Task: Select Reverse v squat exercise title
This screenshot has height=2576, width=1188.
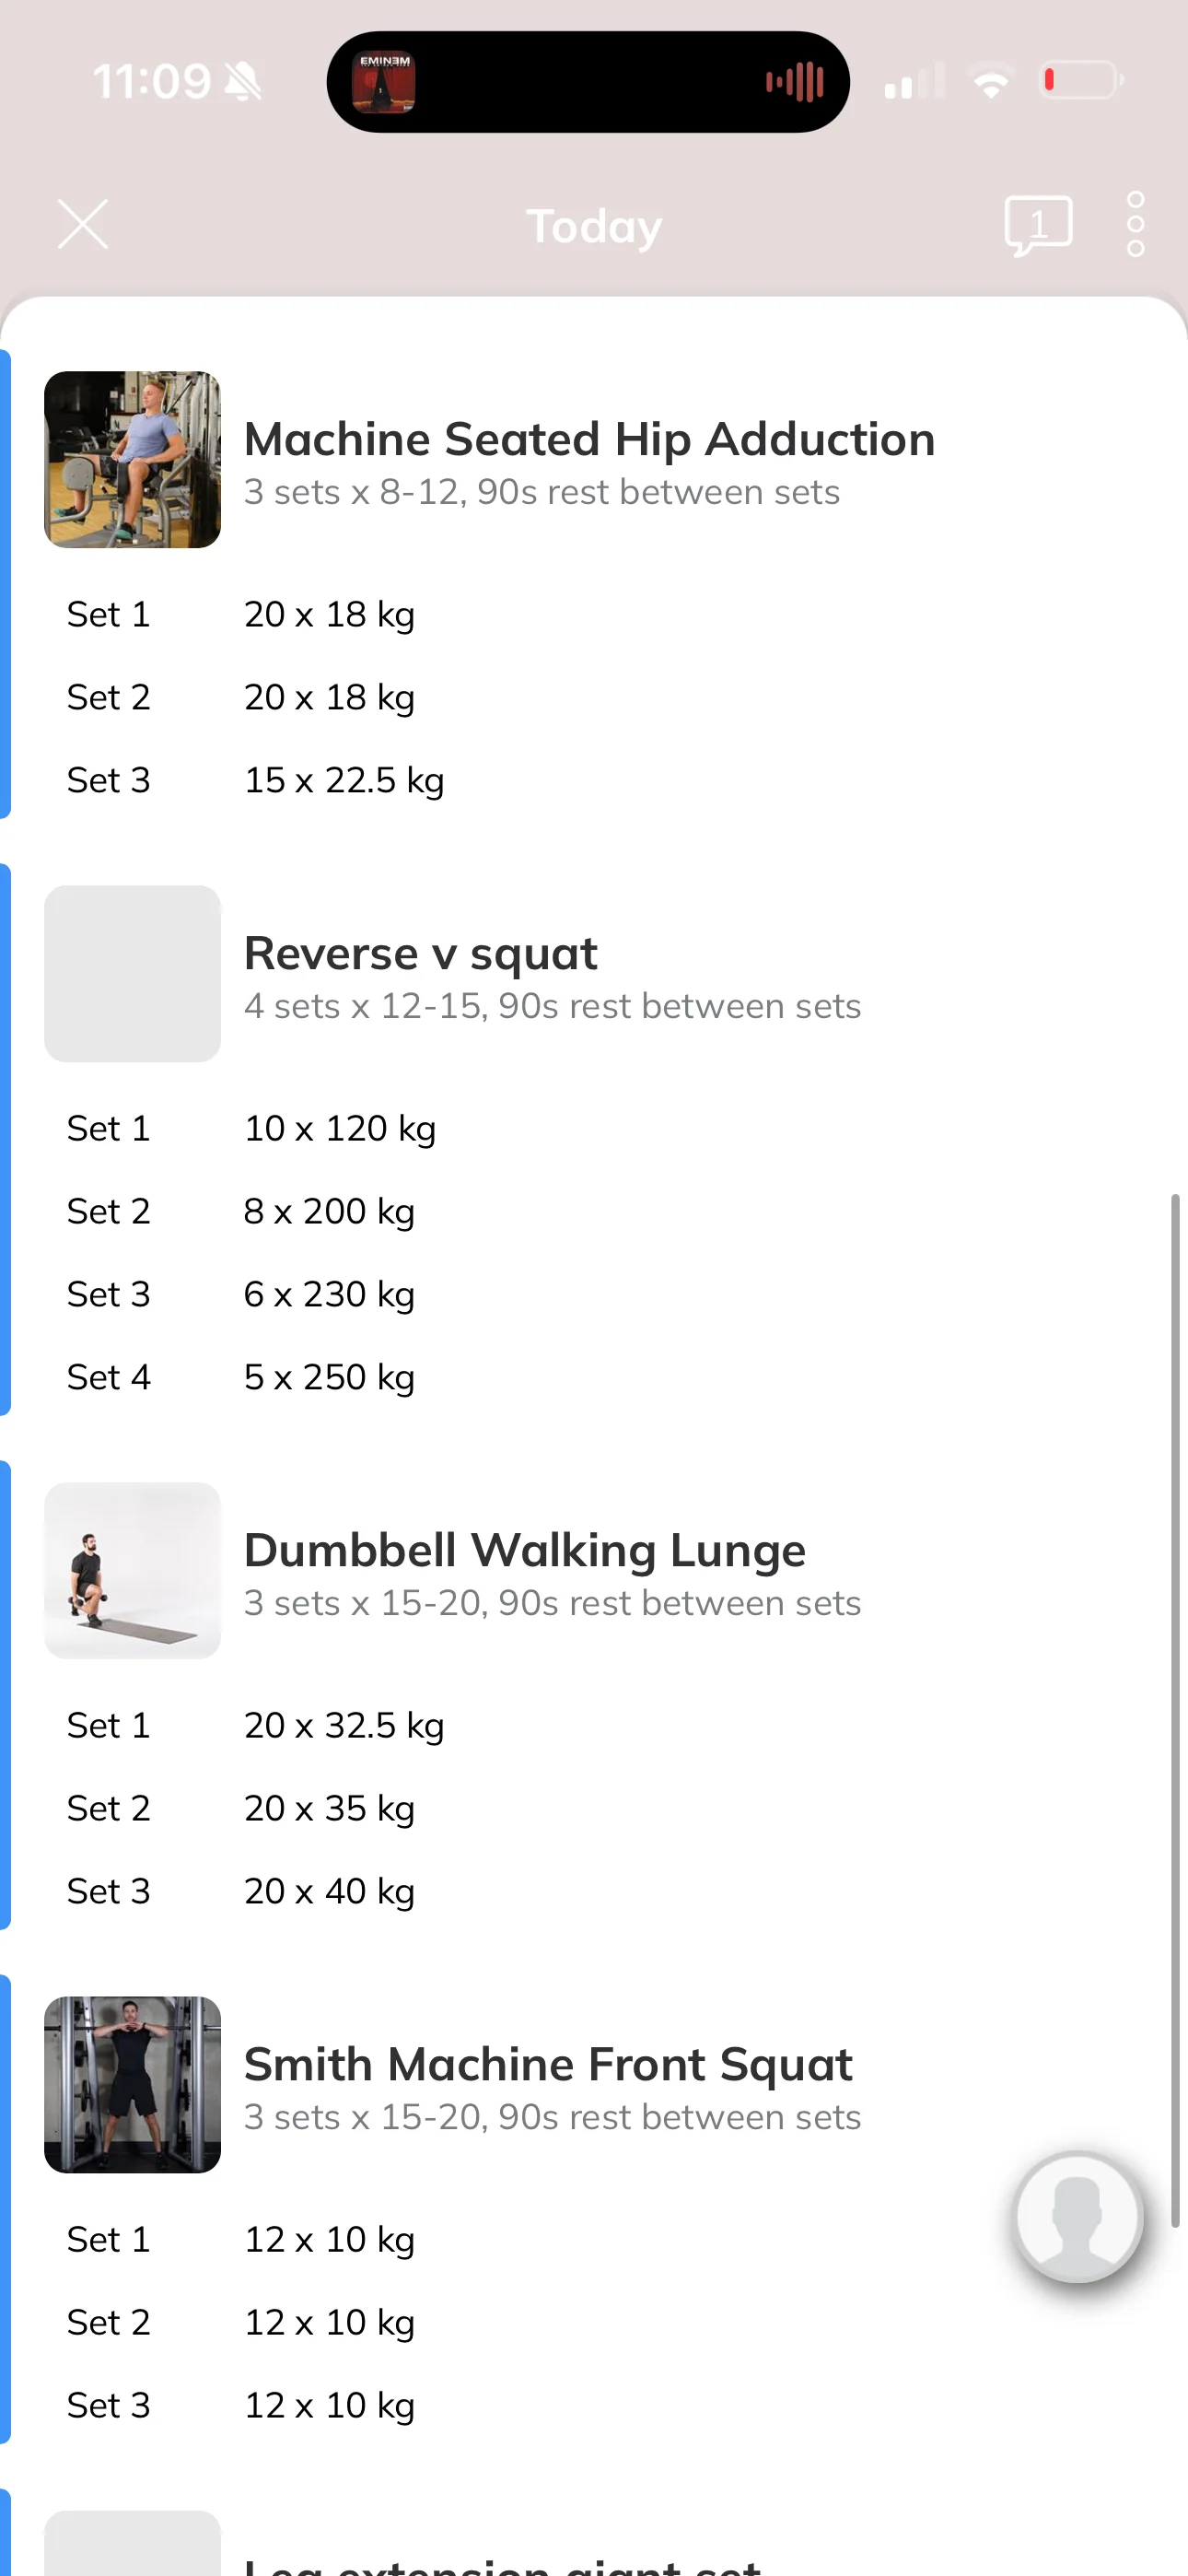Action: [x=421, y=953]
